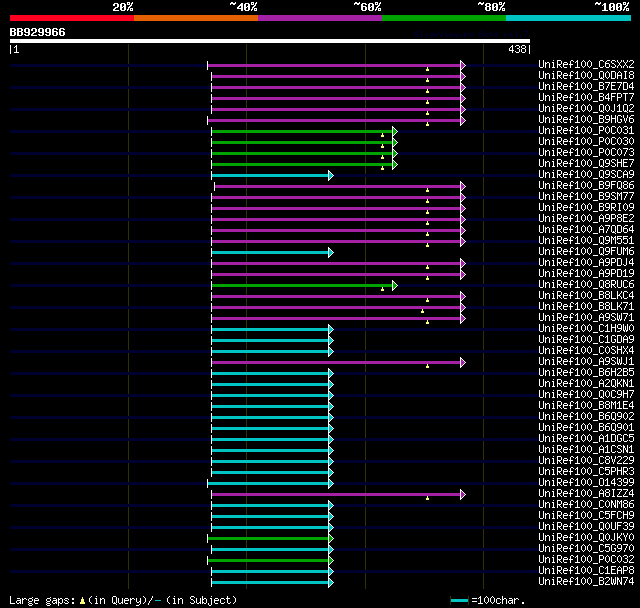Click the orange ~40% legend segment
Viewport: 640px width, 608px height.
pos(196,18)
